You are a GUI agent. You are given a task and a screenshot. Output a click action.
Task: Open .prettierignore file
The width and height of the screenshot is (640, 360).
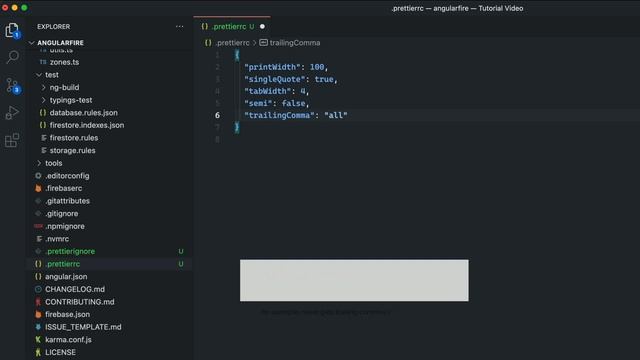[x=70, y=251]
